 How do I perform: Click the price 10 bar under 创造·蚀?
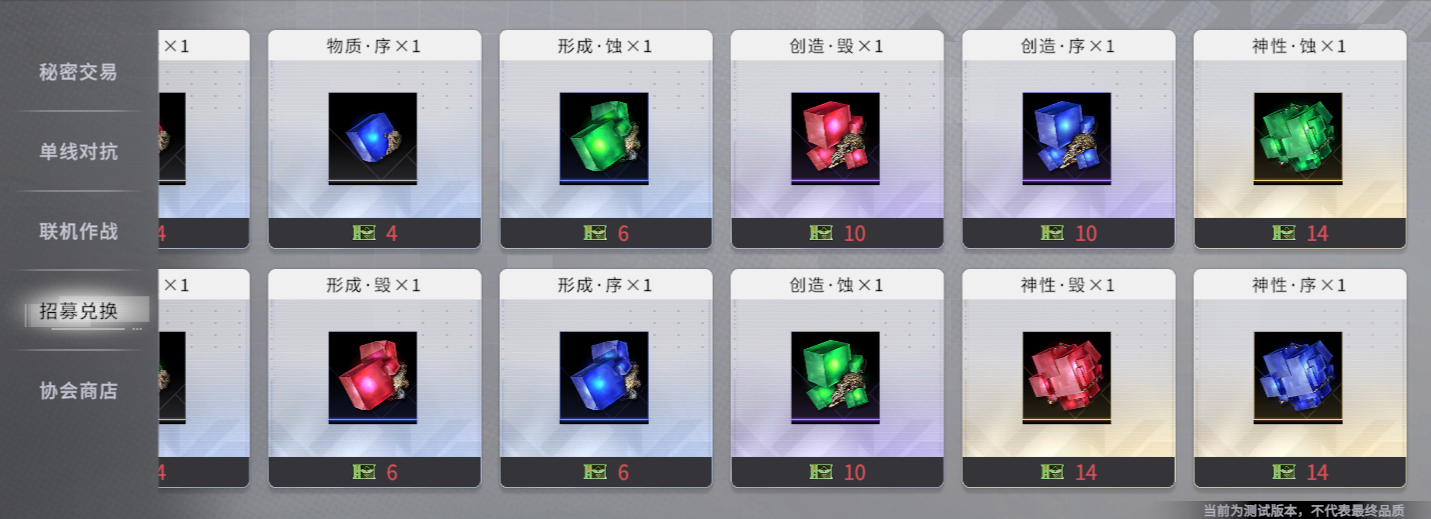pos(837,472)
